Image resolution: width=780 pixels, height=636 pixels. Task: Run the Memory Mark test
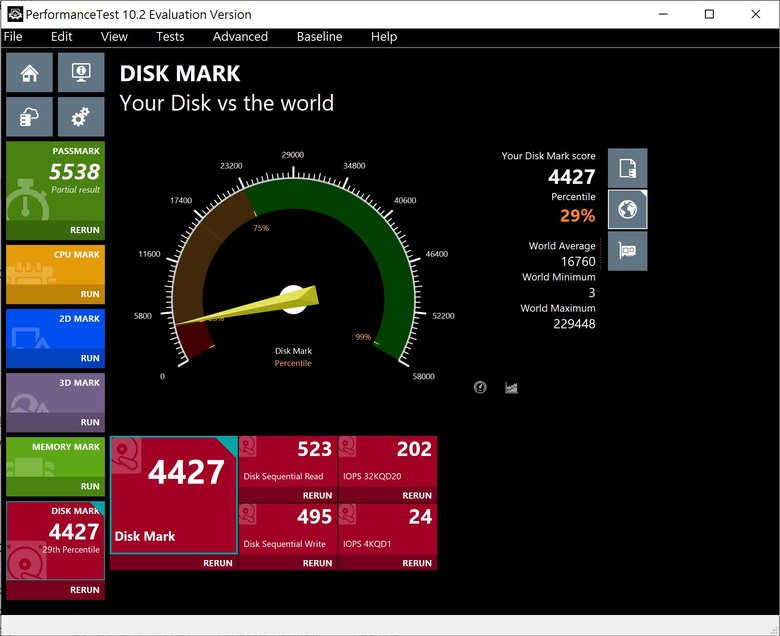(90, 487)
